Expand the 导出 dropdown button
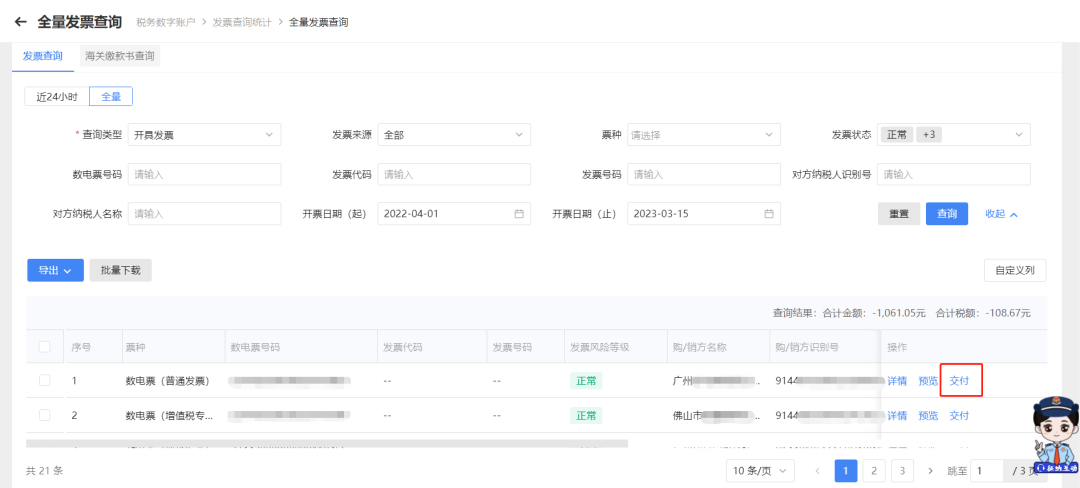The height and width of the screenshot is (488, 1080). point(55,270)
